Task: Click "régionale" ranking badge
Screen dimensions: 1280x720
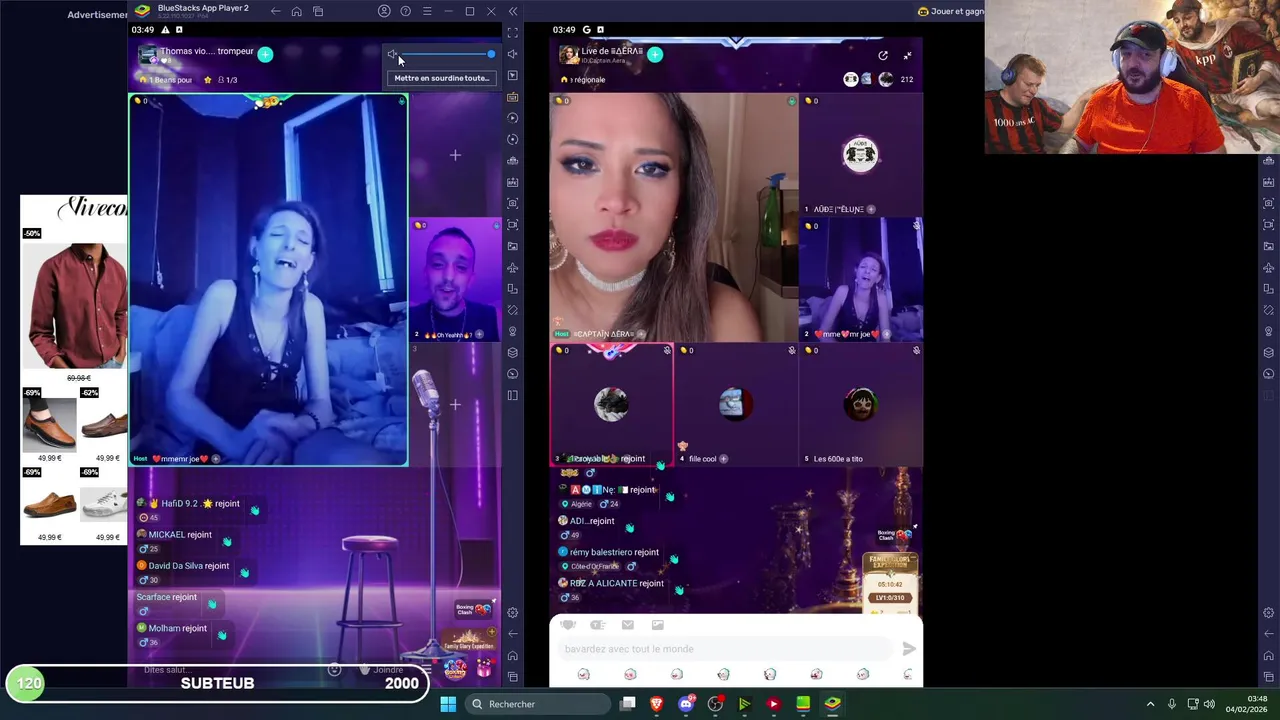Action: coord(585,80)
